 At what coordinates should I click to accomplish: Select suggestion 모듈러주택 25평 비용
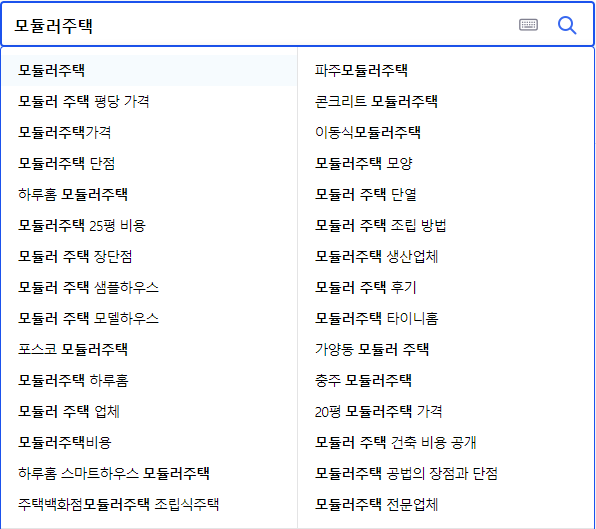pyautogui.click(x=82, y=225)
